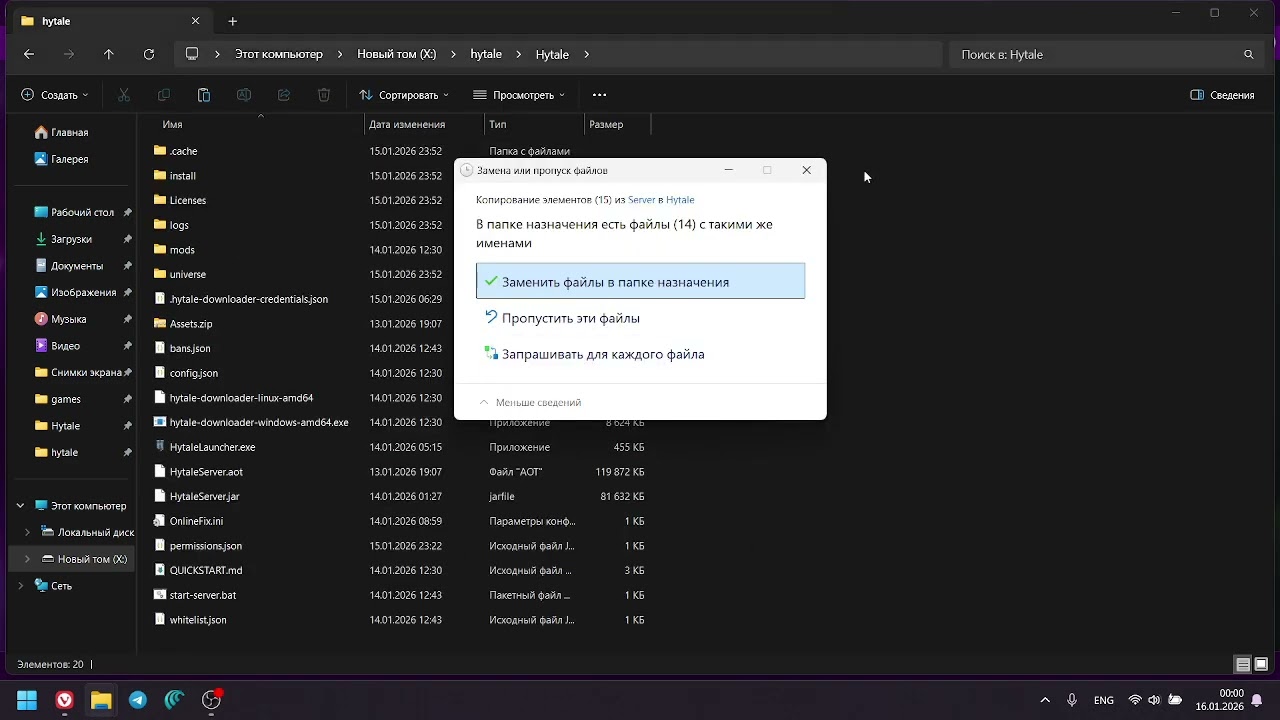Open the notifications bell icon
Viewport: 1280px width, 720px height.
(x=1256, y=700)
